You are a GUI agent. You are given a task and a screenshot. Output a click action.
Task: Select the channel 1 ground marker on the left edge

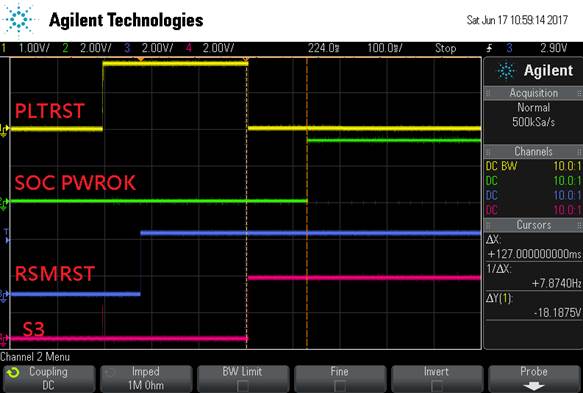click(x=4, y=129)
